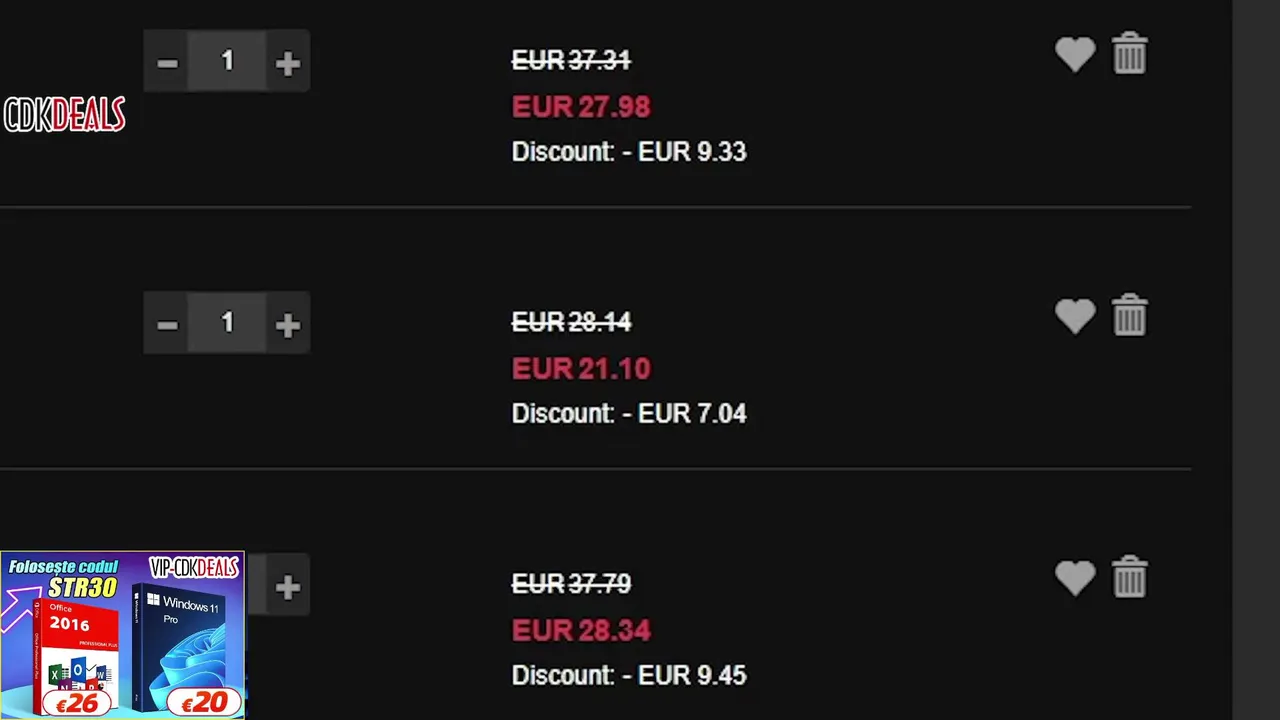The height and width of the screenshot is (720, 1280).
Task: Click the STR30 promo code text
Action: [82, 587]
